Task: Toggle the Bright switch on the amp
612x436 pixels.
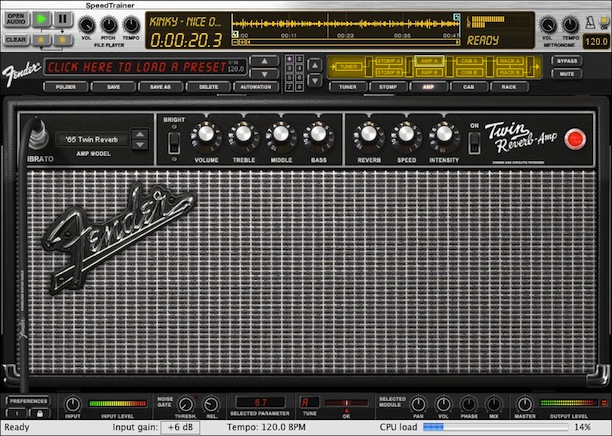Action: [174, 142]
